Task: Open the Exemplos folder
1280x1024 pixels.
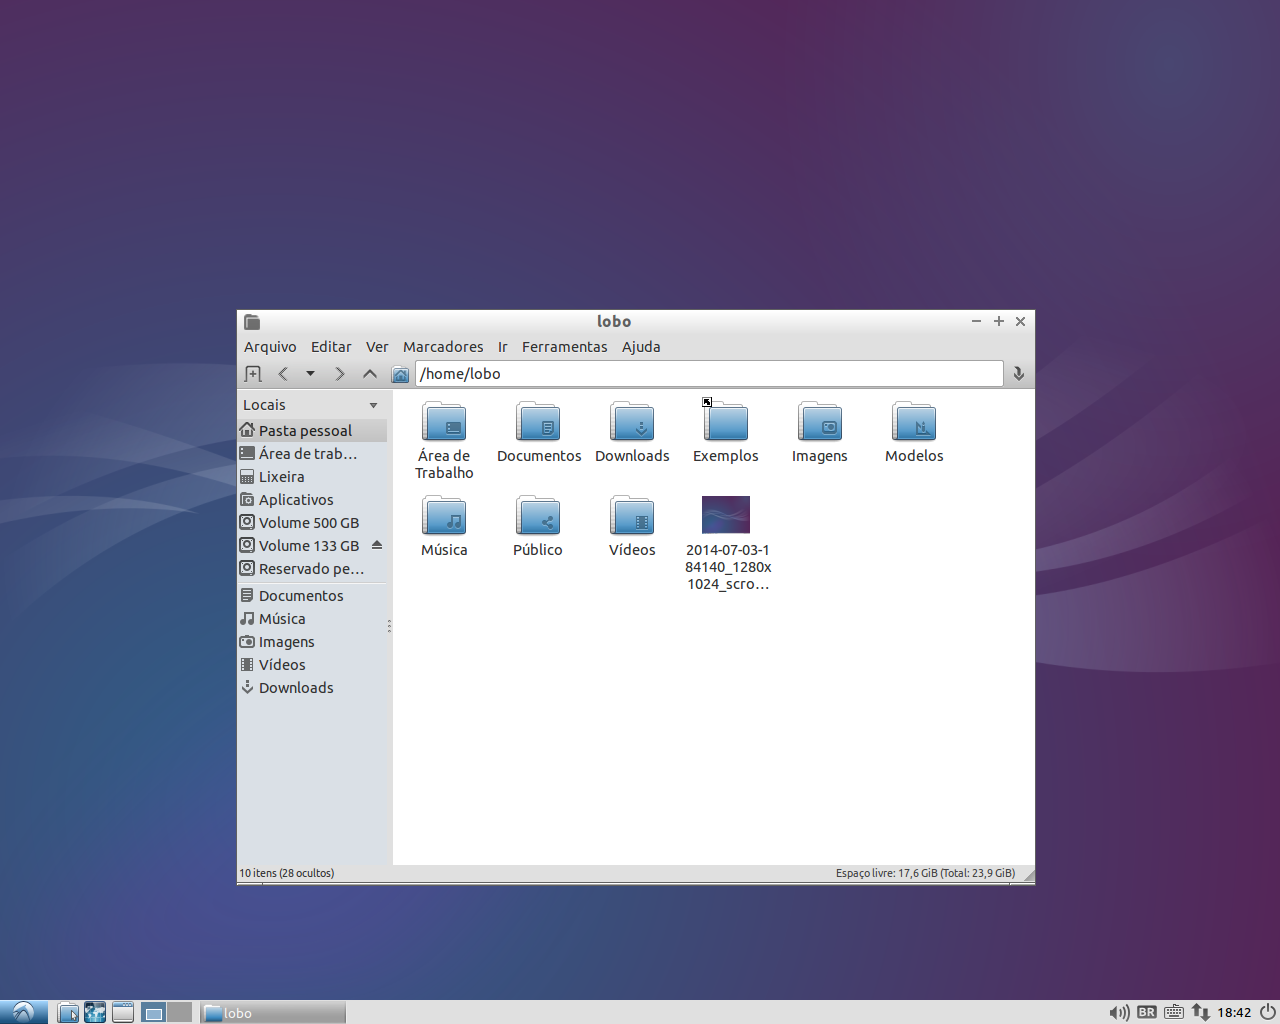Action: [725, 422]
